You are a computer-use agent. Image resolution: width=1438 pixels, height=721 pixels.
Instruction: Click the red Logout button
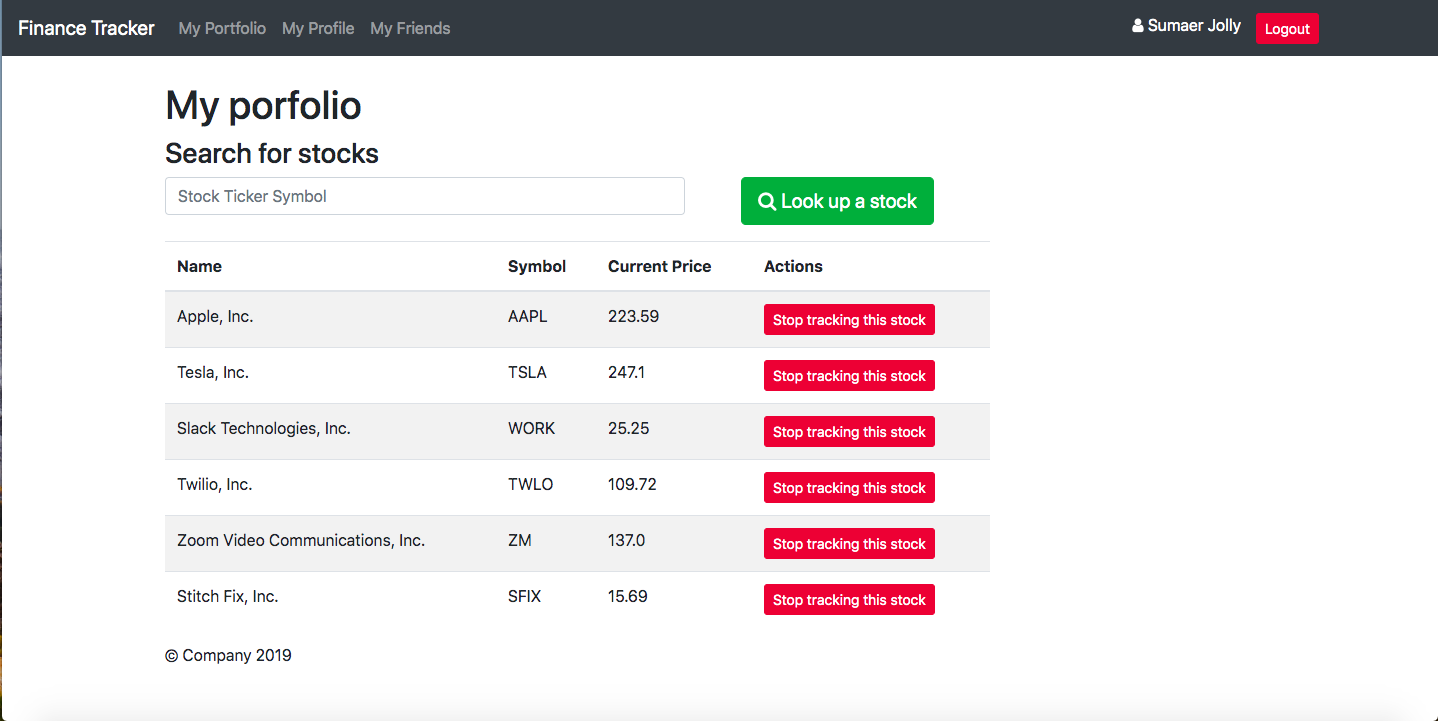tap(1287, 29)
